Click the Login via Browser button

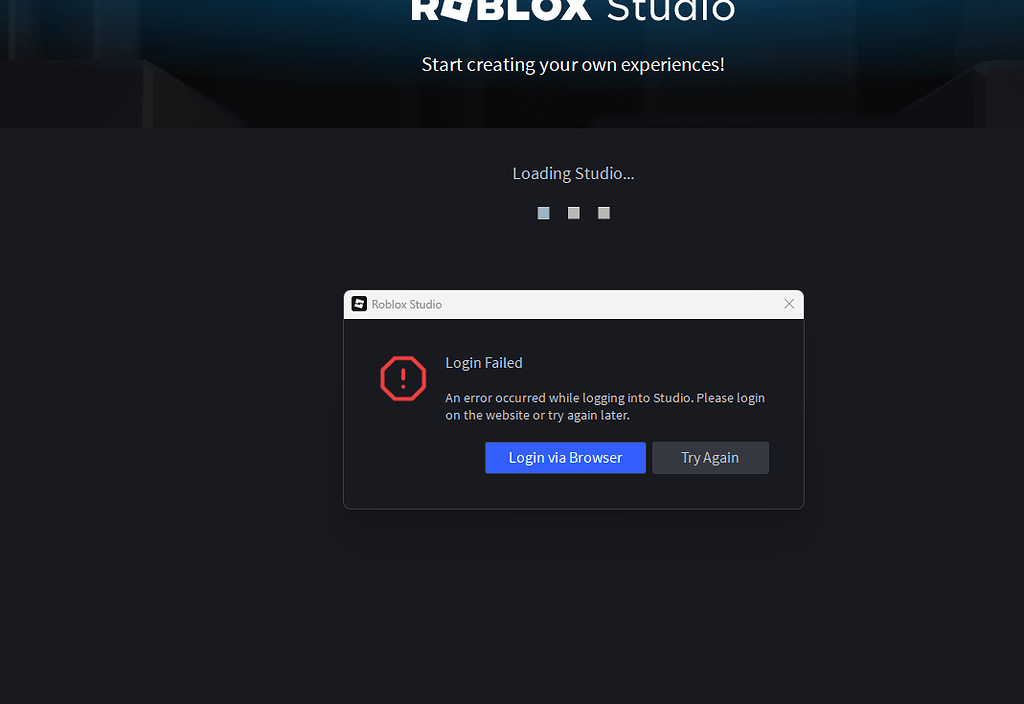pyautogui.click(x=565, y=458)
